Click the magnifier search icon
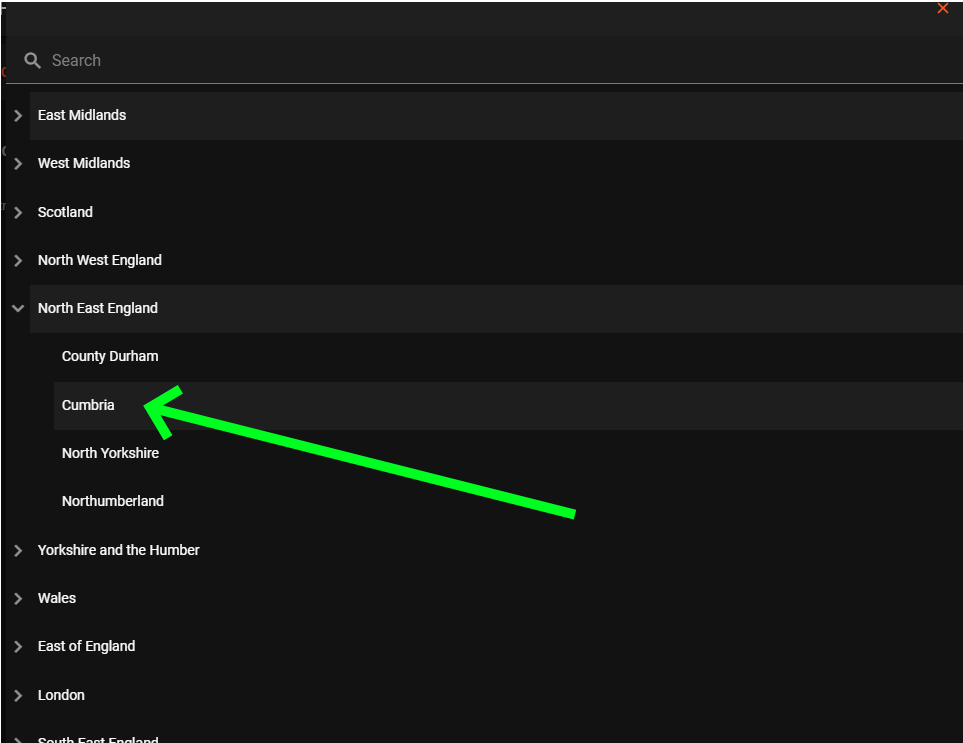 (33, 61)
